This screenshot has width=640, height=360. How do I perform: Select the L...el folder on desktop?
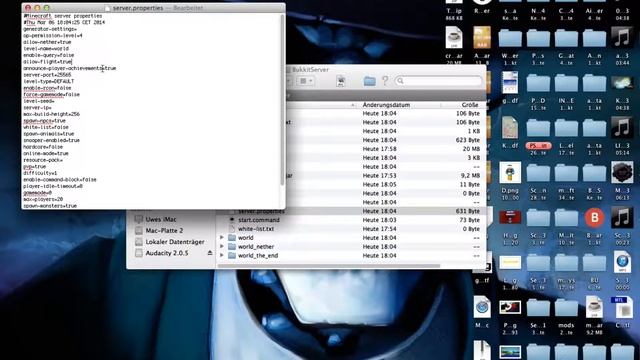pyautogui.click(x=566, y=128)
